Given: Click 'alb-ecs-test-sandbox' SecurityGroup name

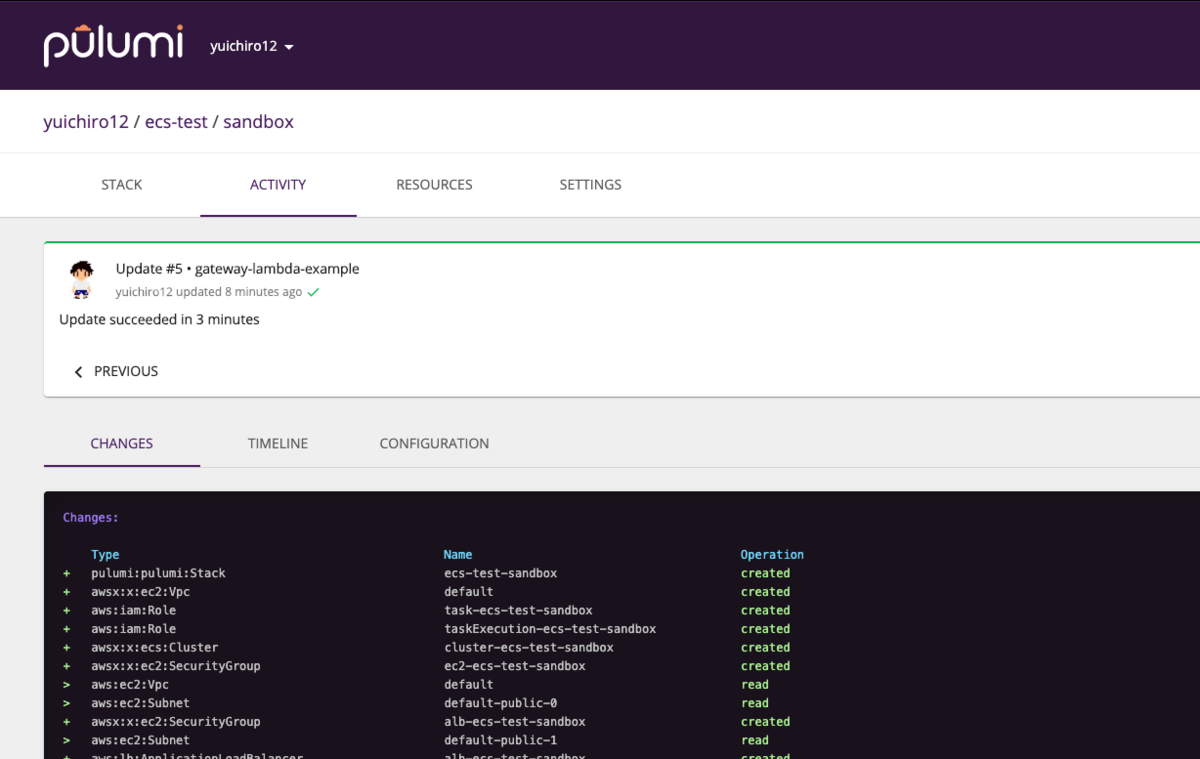Looking at the screenshot, I should pyautogui.click(x=515, y=722).
